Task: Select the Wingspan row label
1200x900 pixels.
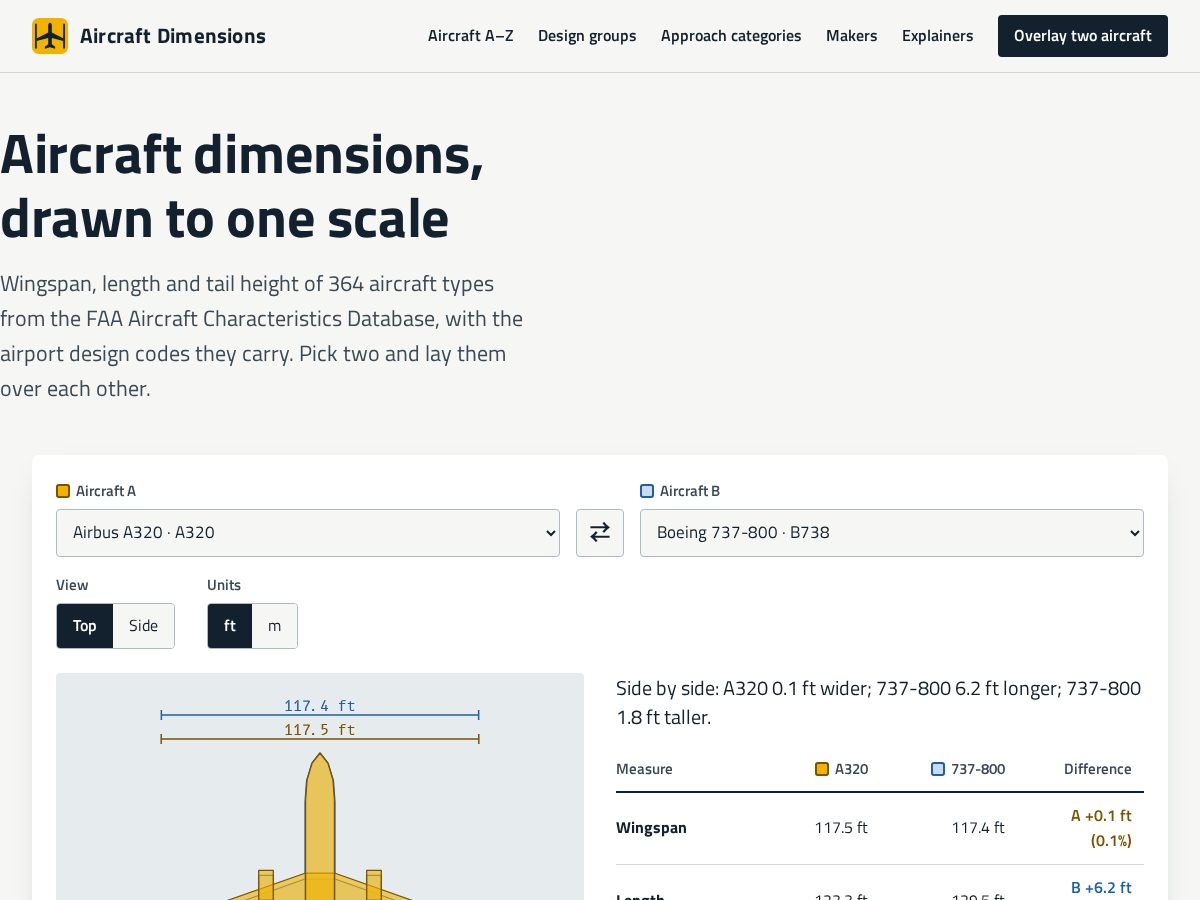Action: 651,828
